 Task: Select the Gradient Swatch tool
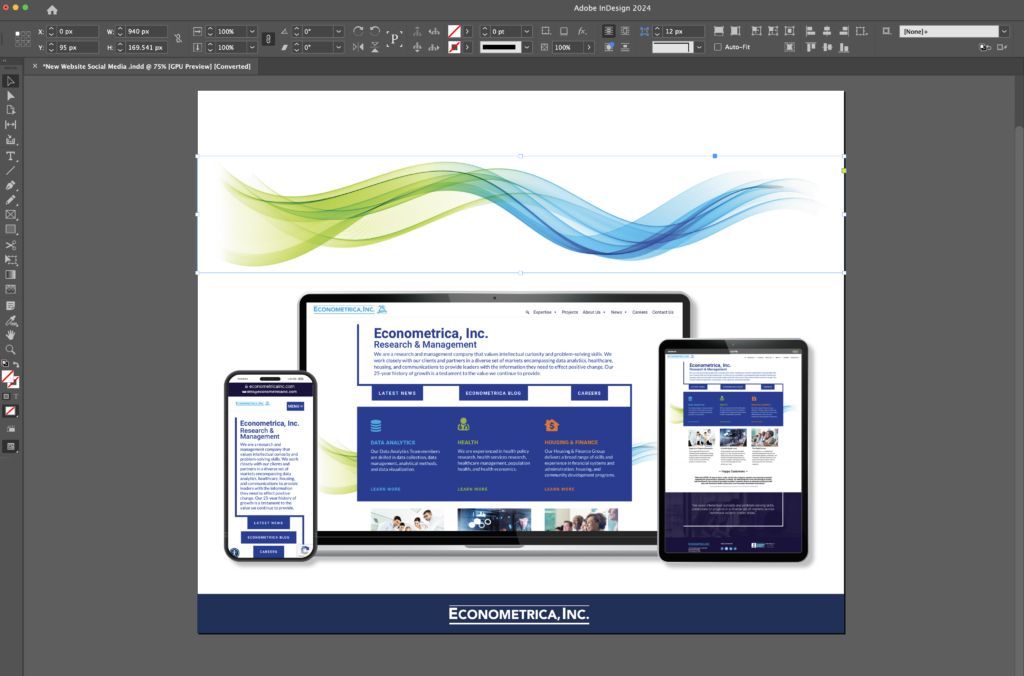pyautogui.click(x=10, y=274)
